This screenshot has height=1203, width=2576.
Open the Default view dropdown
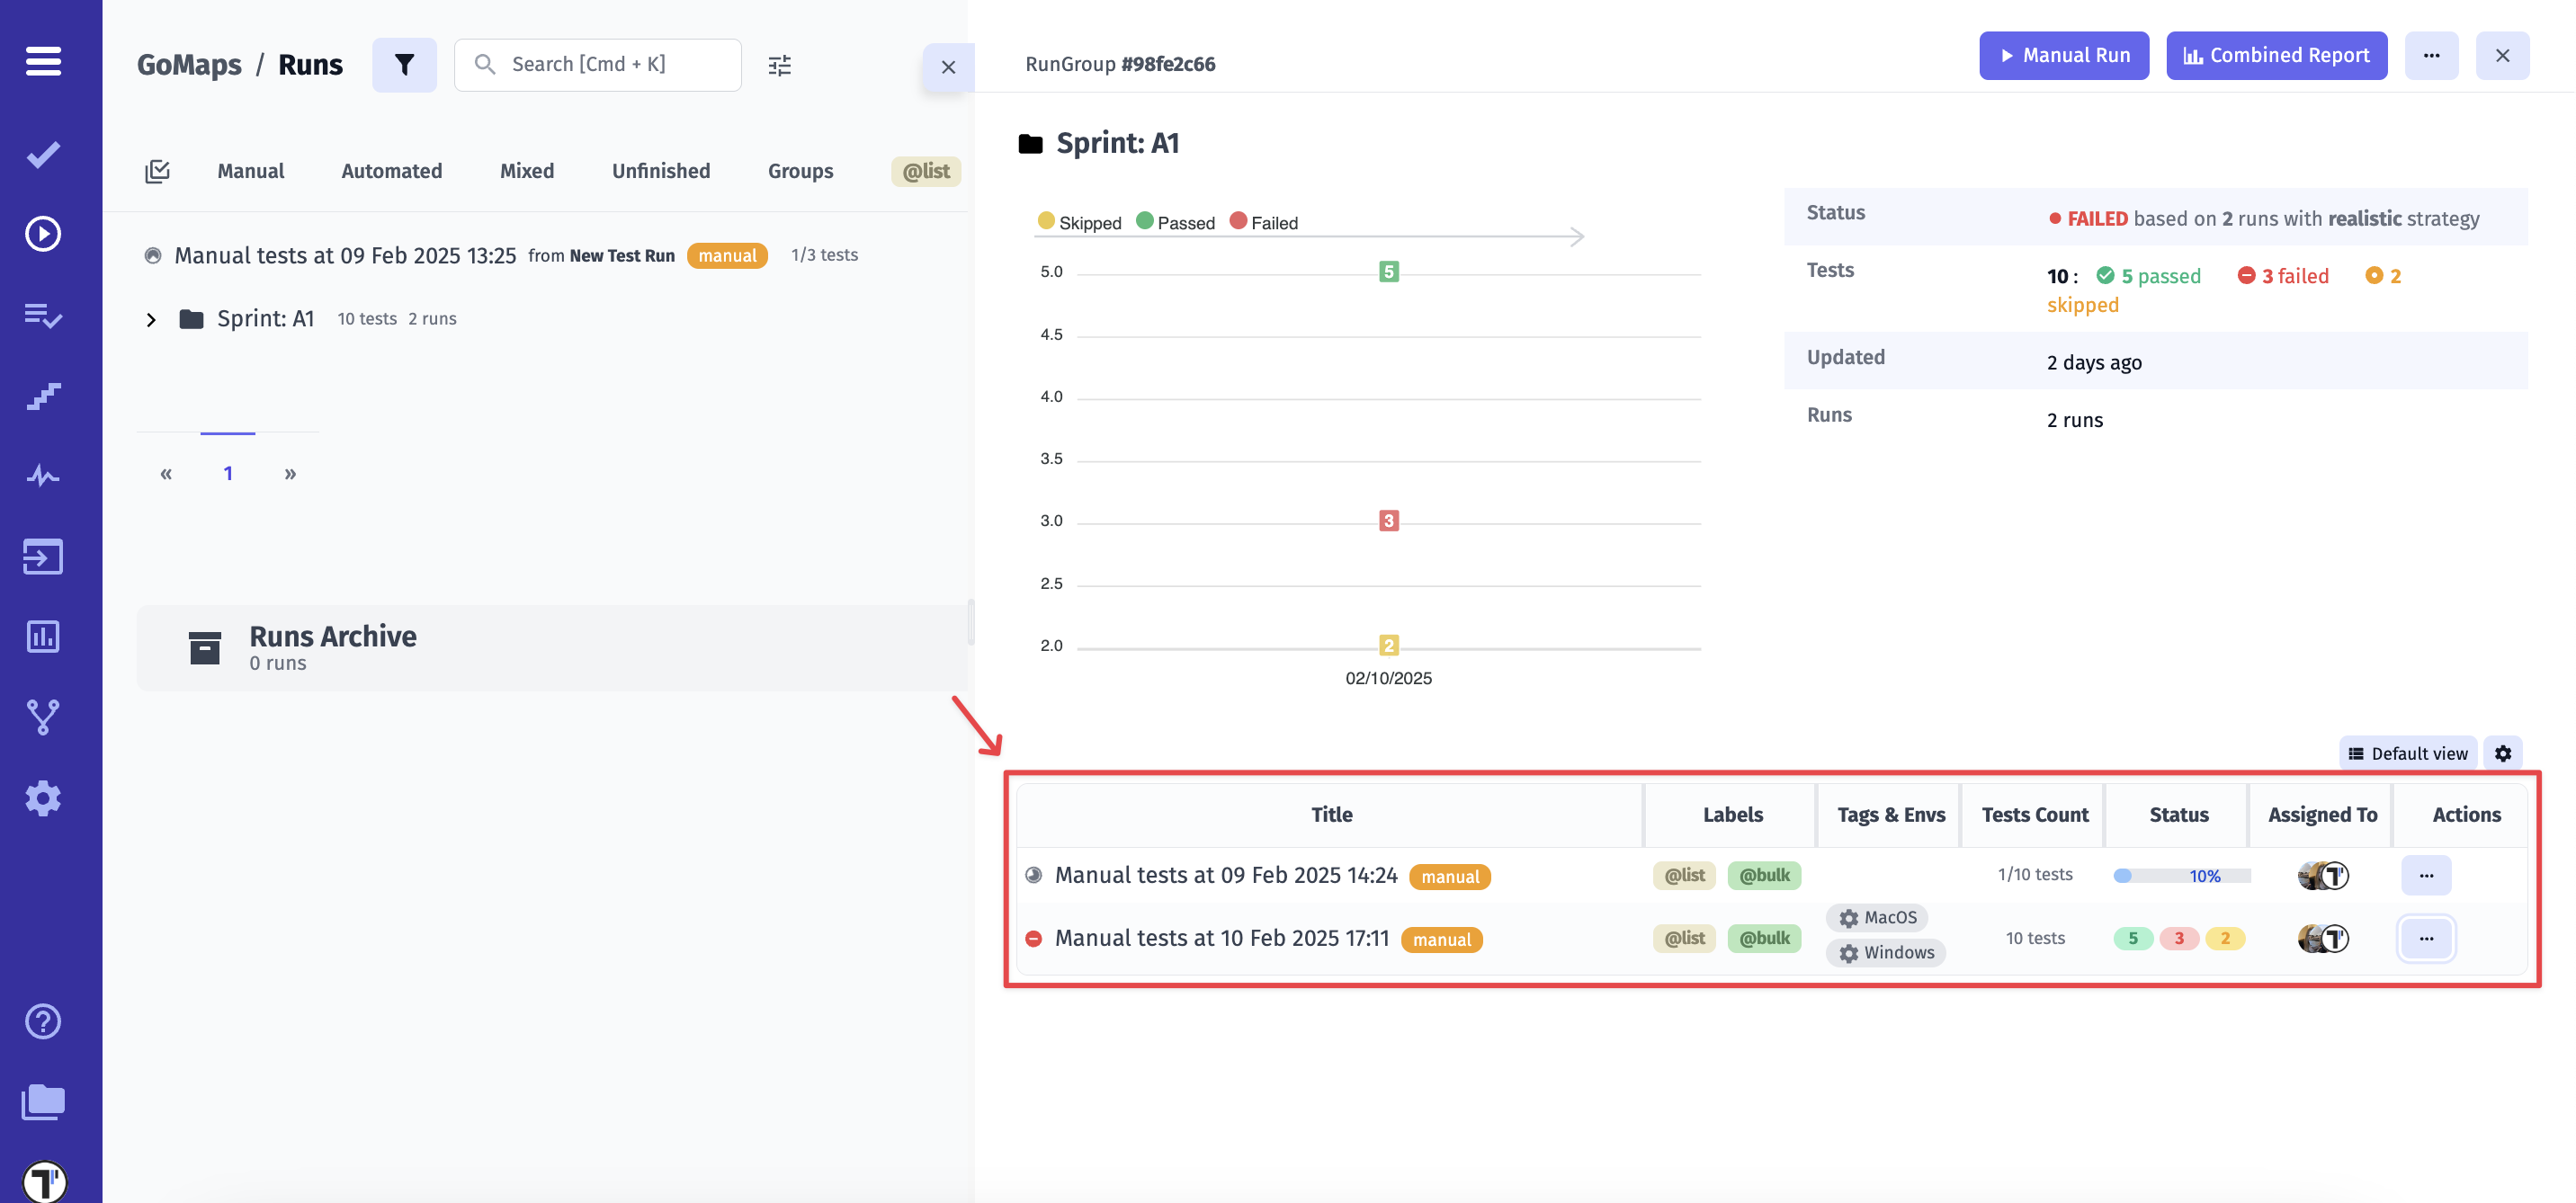pos(2407,753)
